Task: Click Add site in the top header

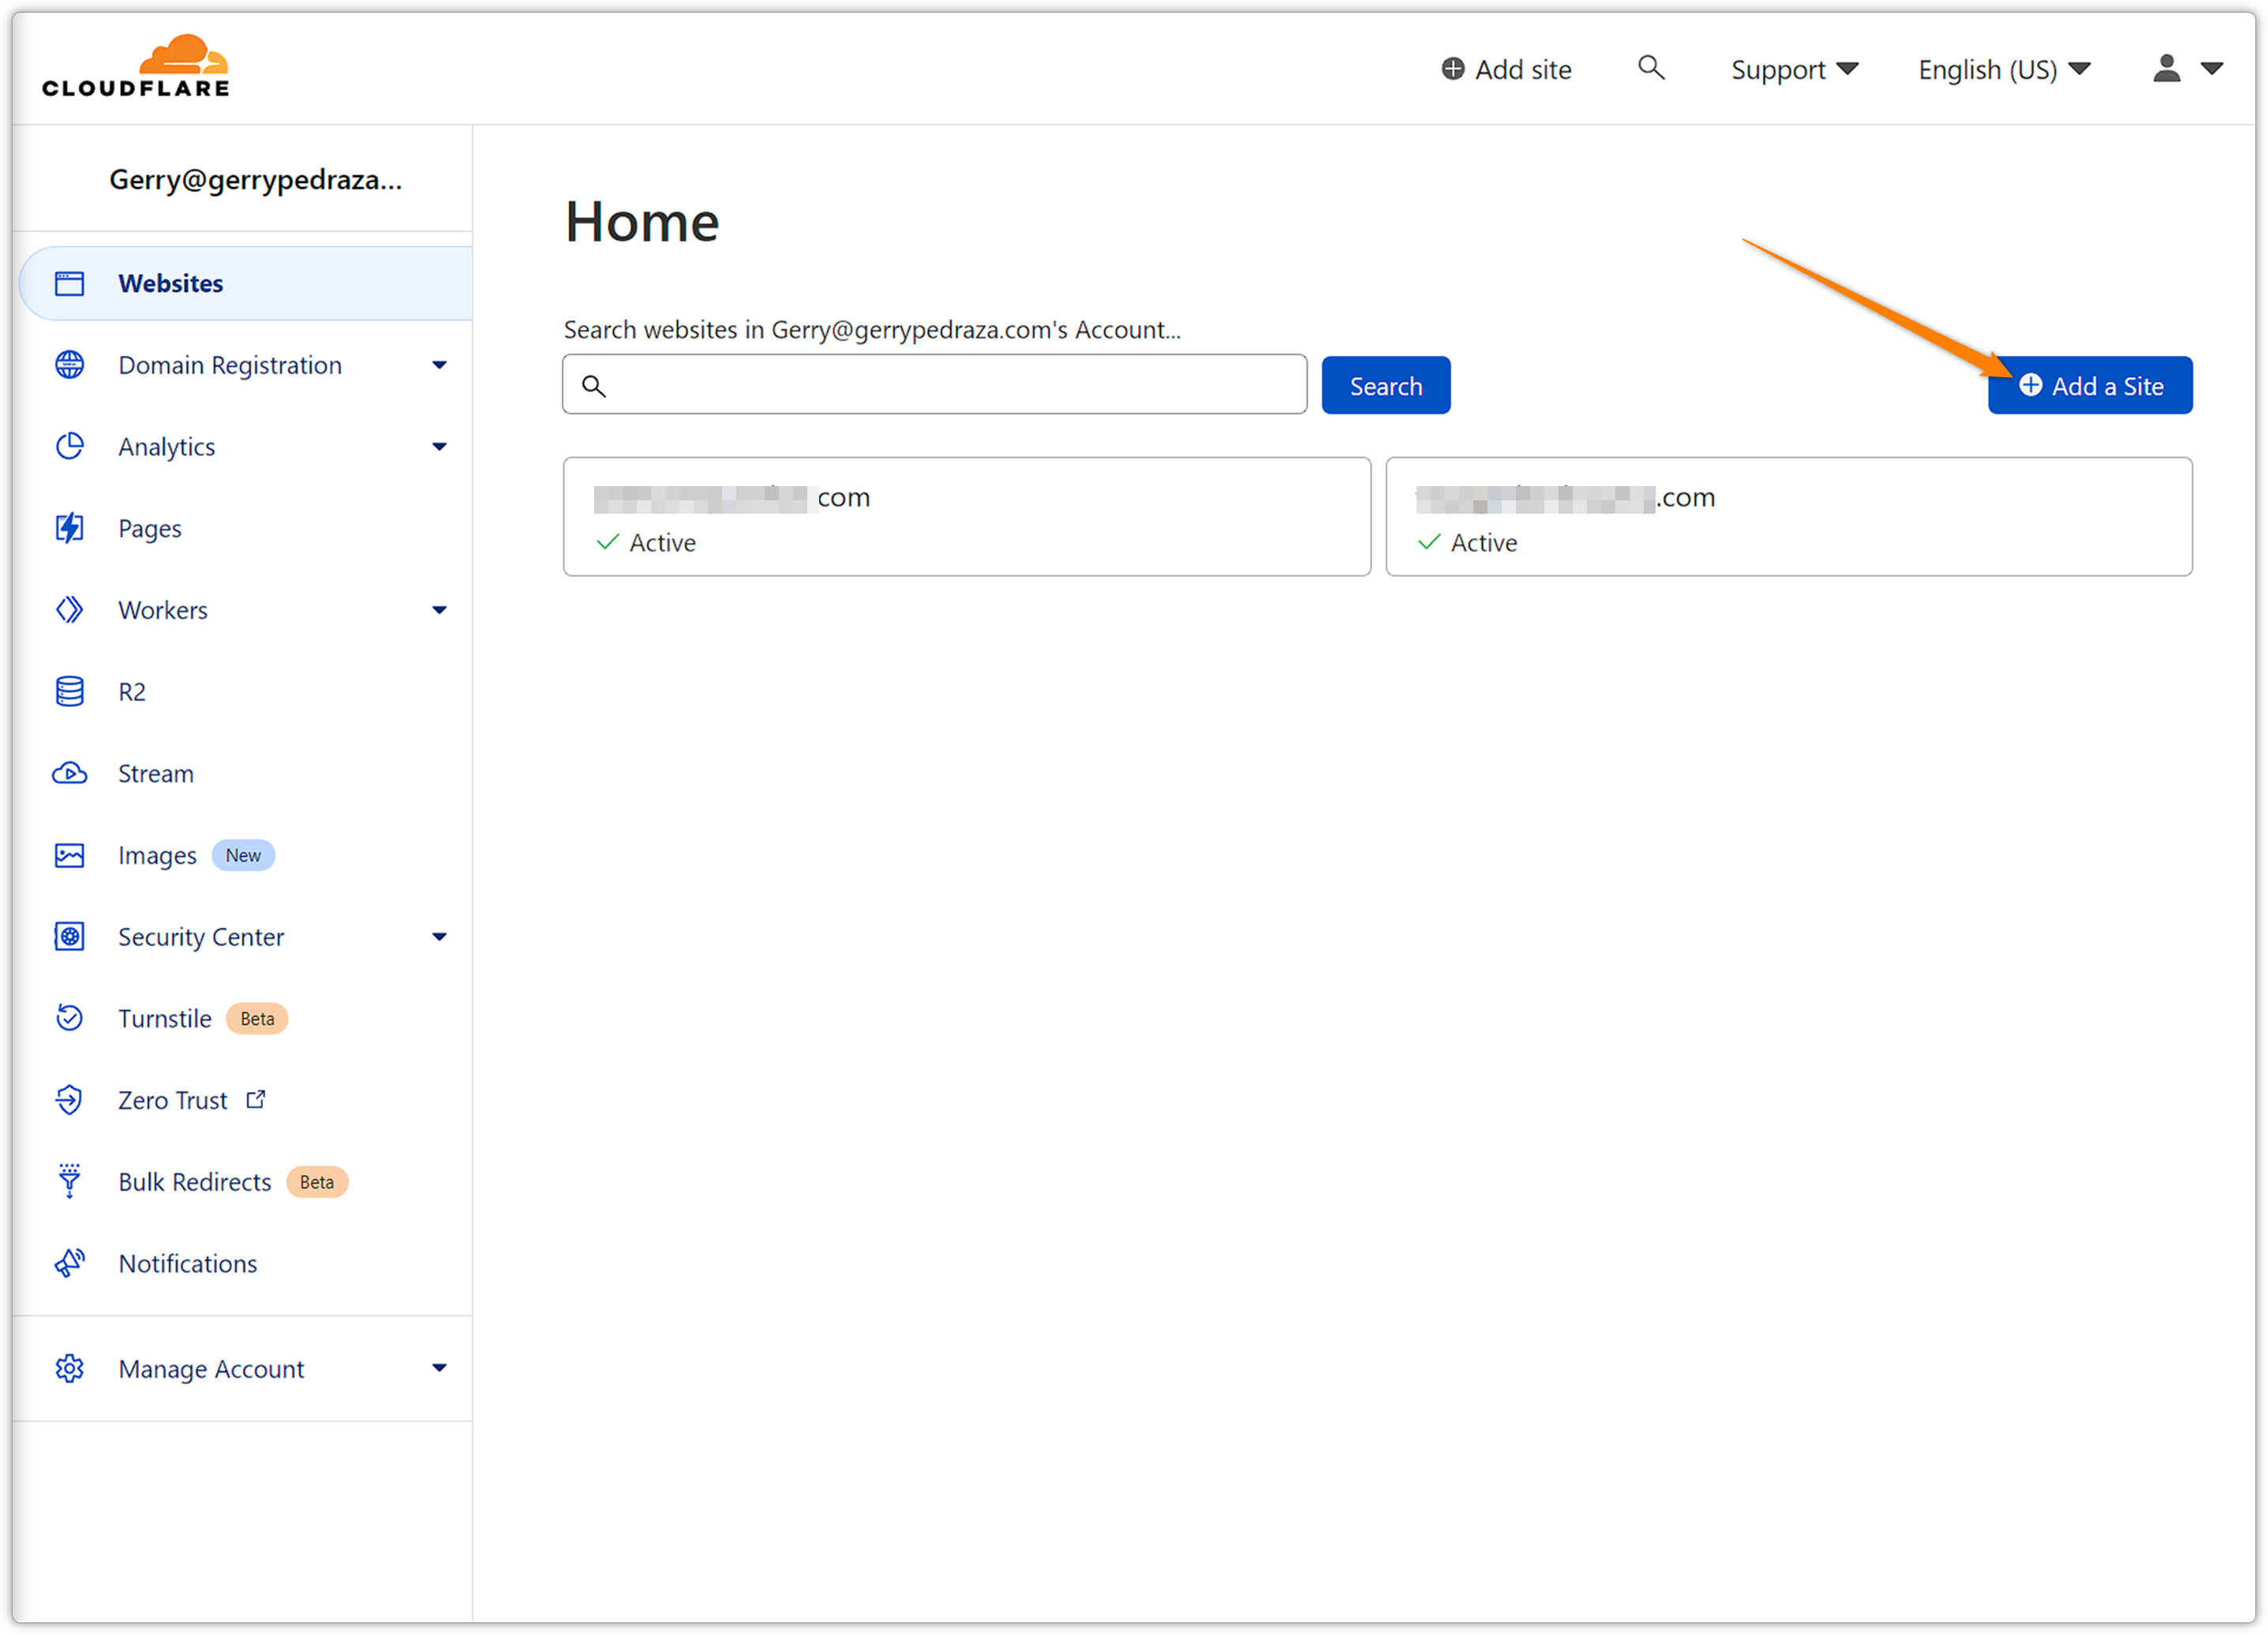Action: (1506, 69)
